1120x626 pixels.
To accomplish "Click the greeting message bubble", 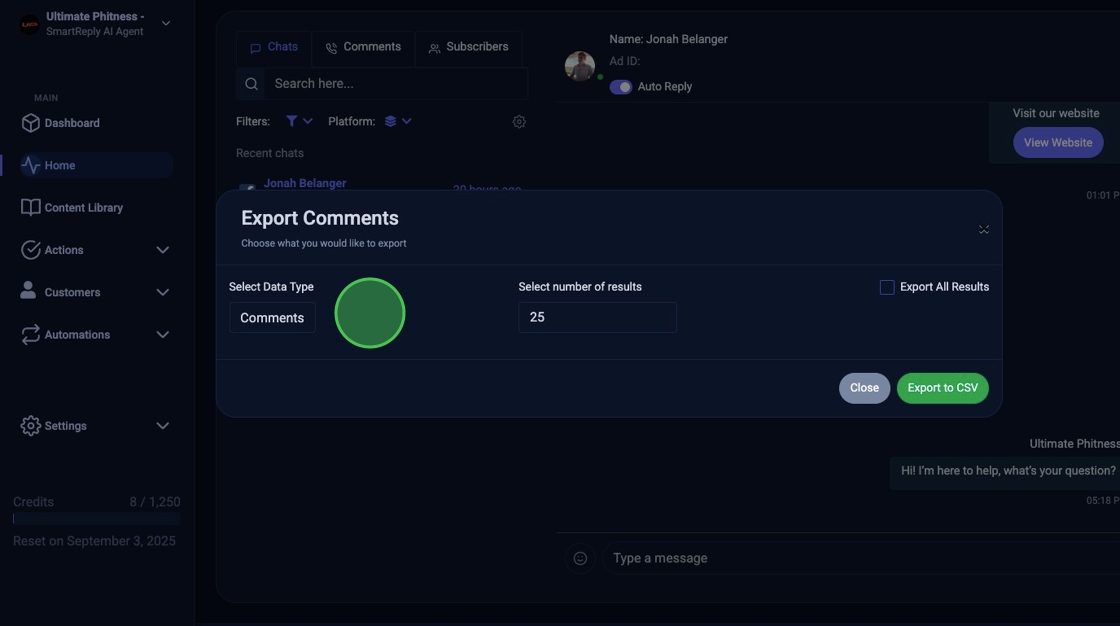I will [1004, 471].
